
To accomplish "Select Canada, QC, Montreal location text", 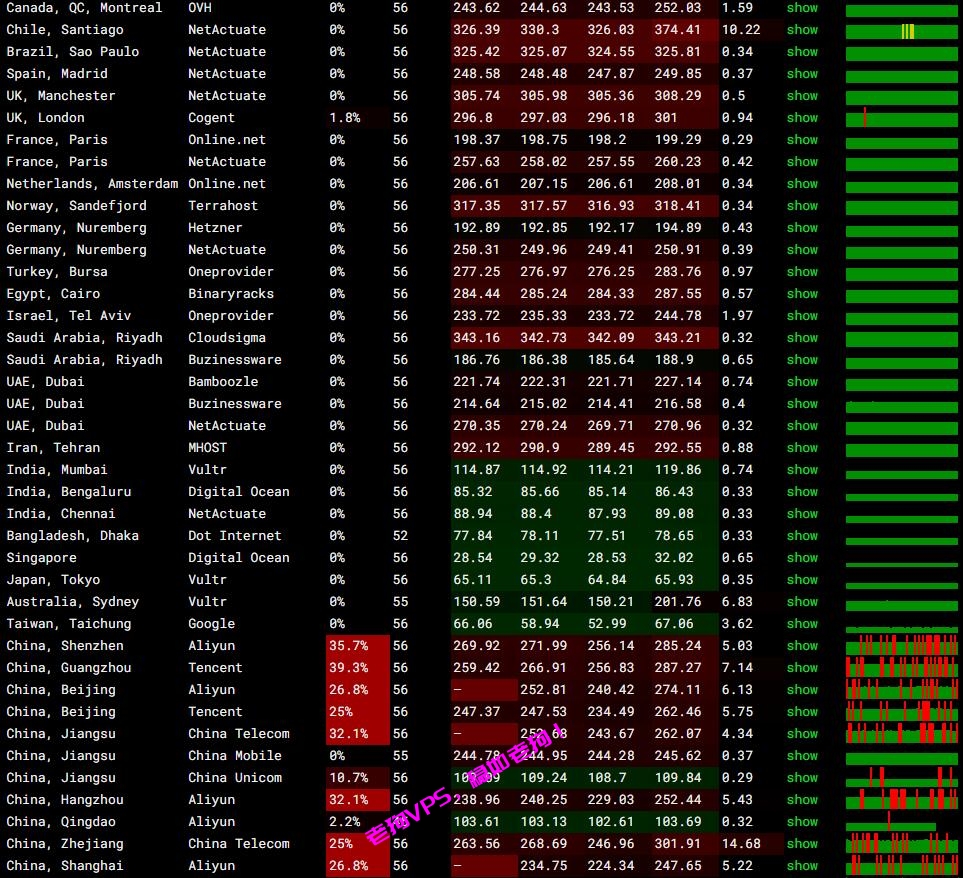I will tap(85, 8).
